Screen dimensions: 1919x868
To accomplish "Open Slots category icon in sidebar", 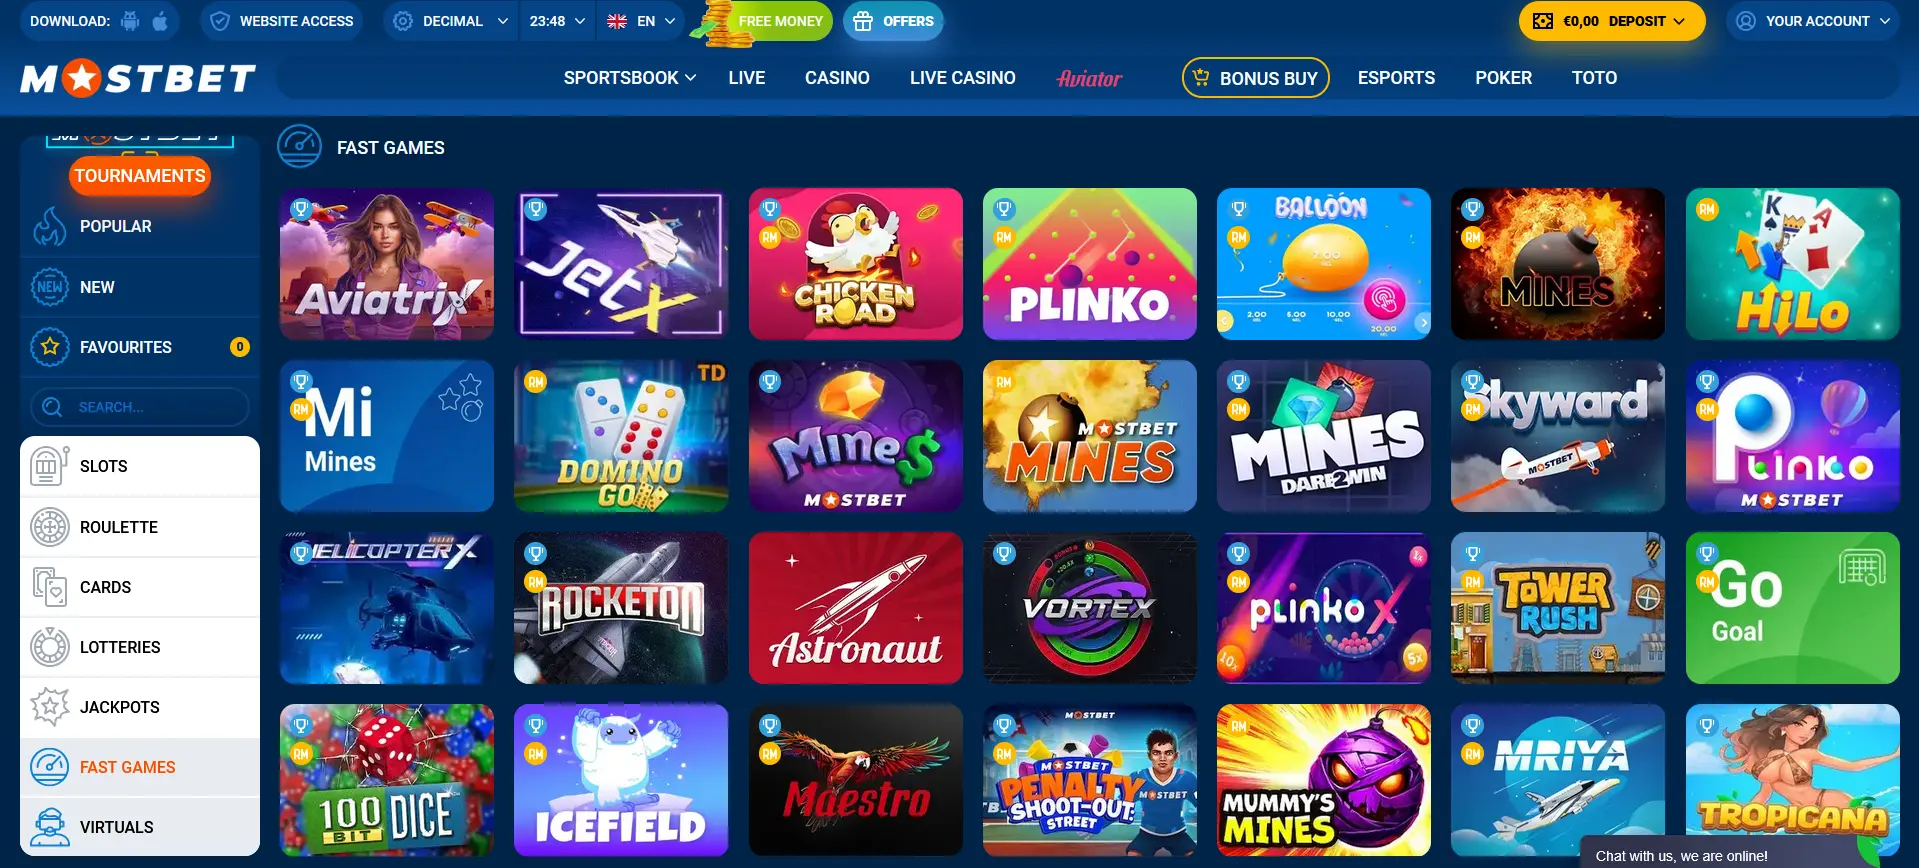I will [x=49, y=466].
